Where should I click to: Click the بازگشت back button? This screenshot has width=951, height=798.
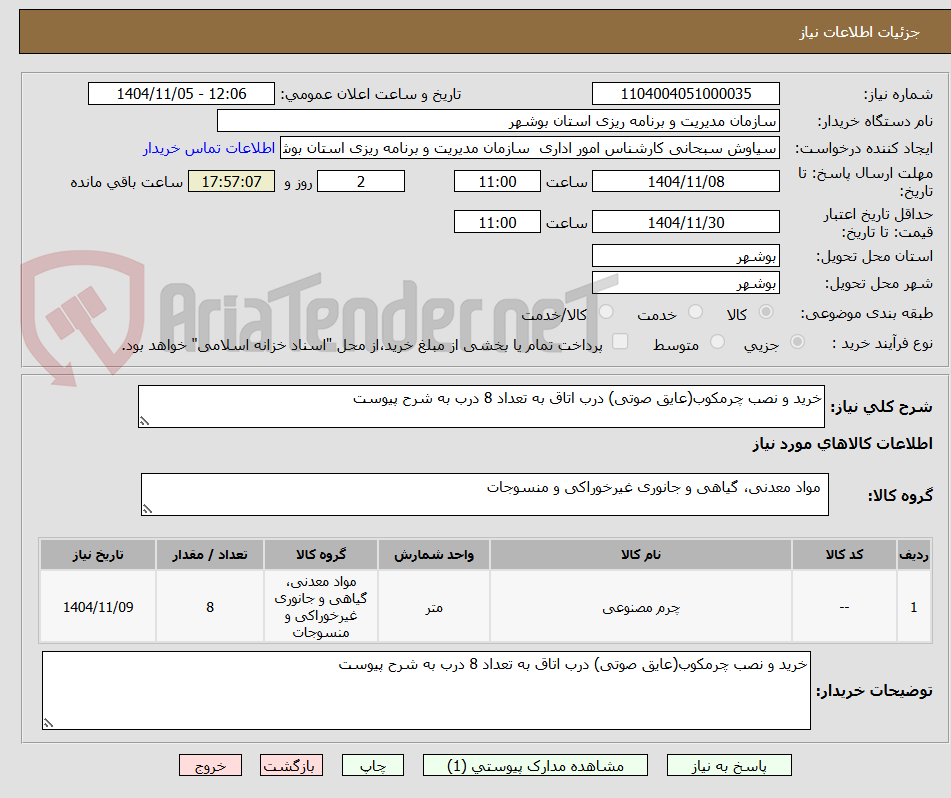pyautogui.click(x=291, y=765)
